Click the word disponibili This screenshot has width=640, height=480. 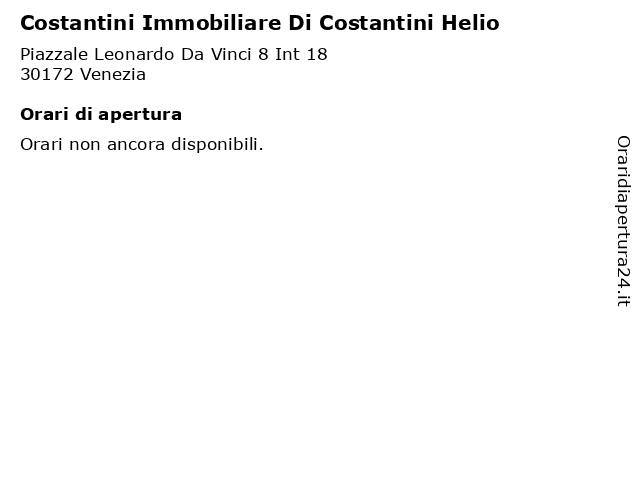[217, 144]
